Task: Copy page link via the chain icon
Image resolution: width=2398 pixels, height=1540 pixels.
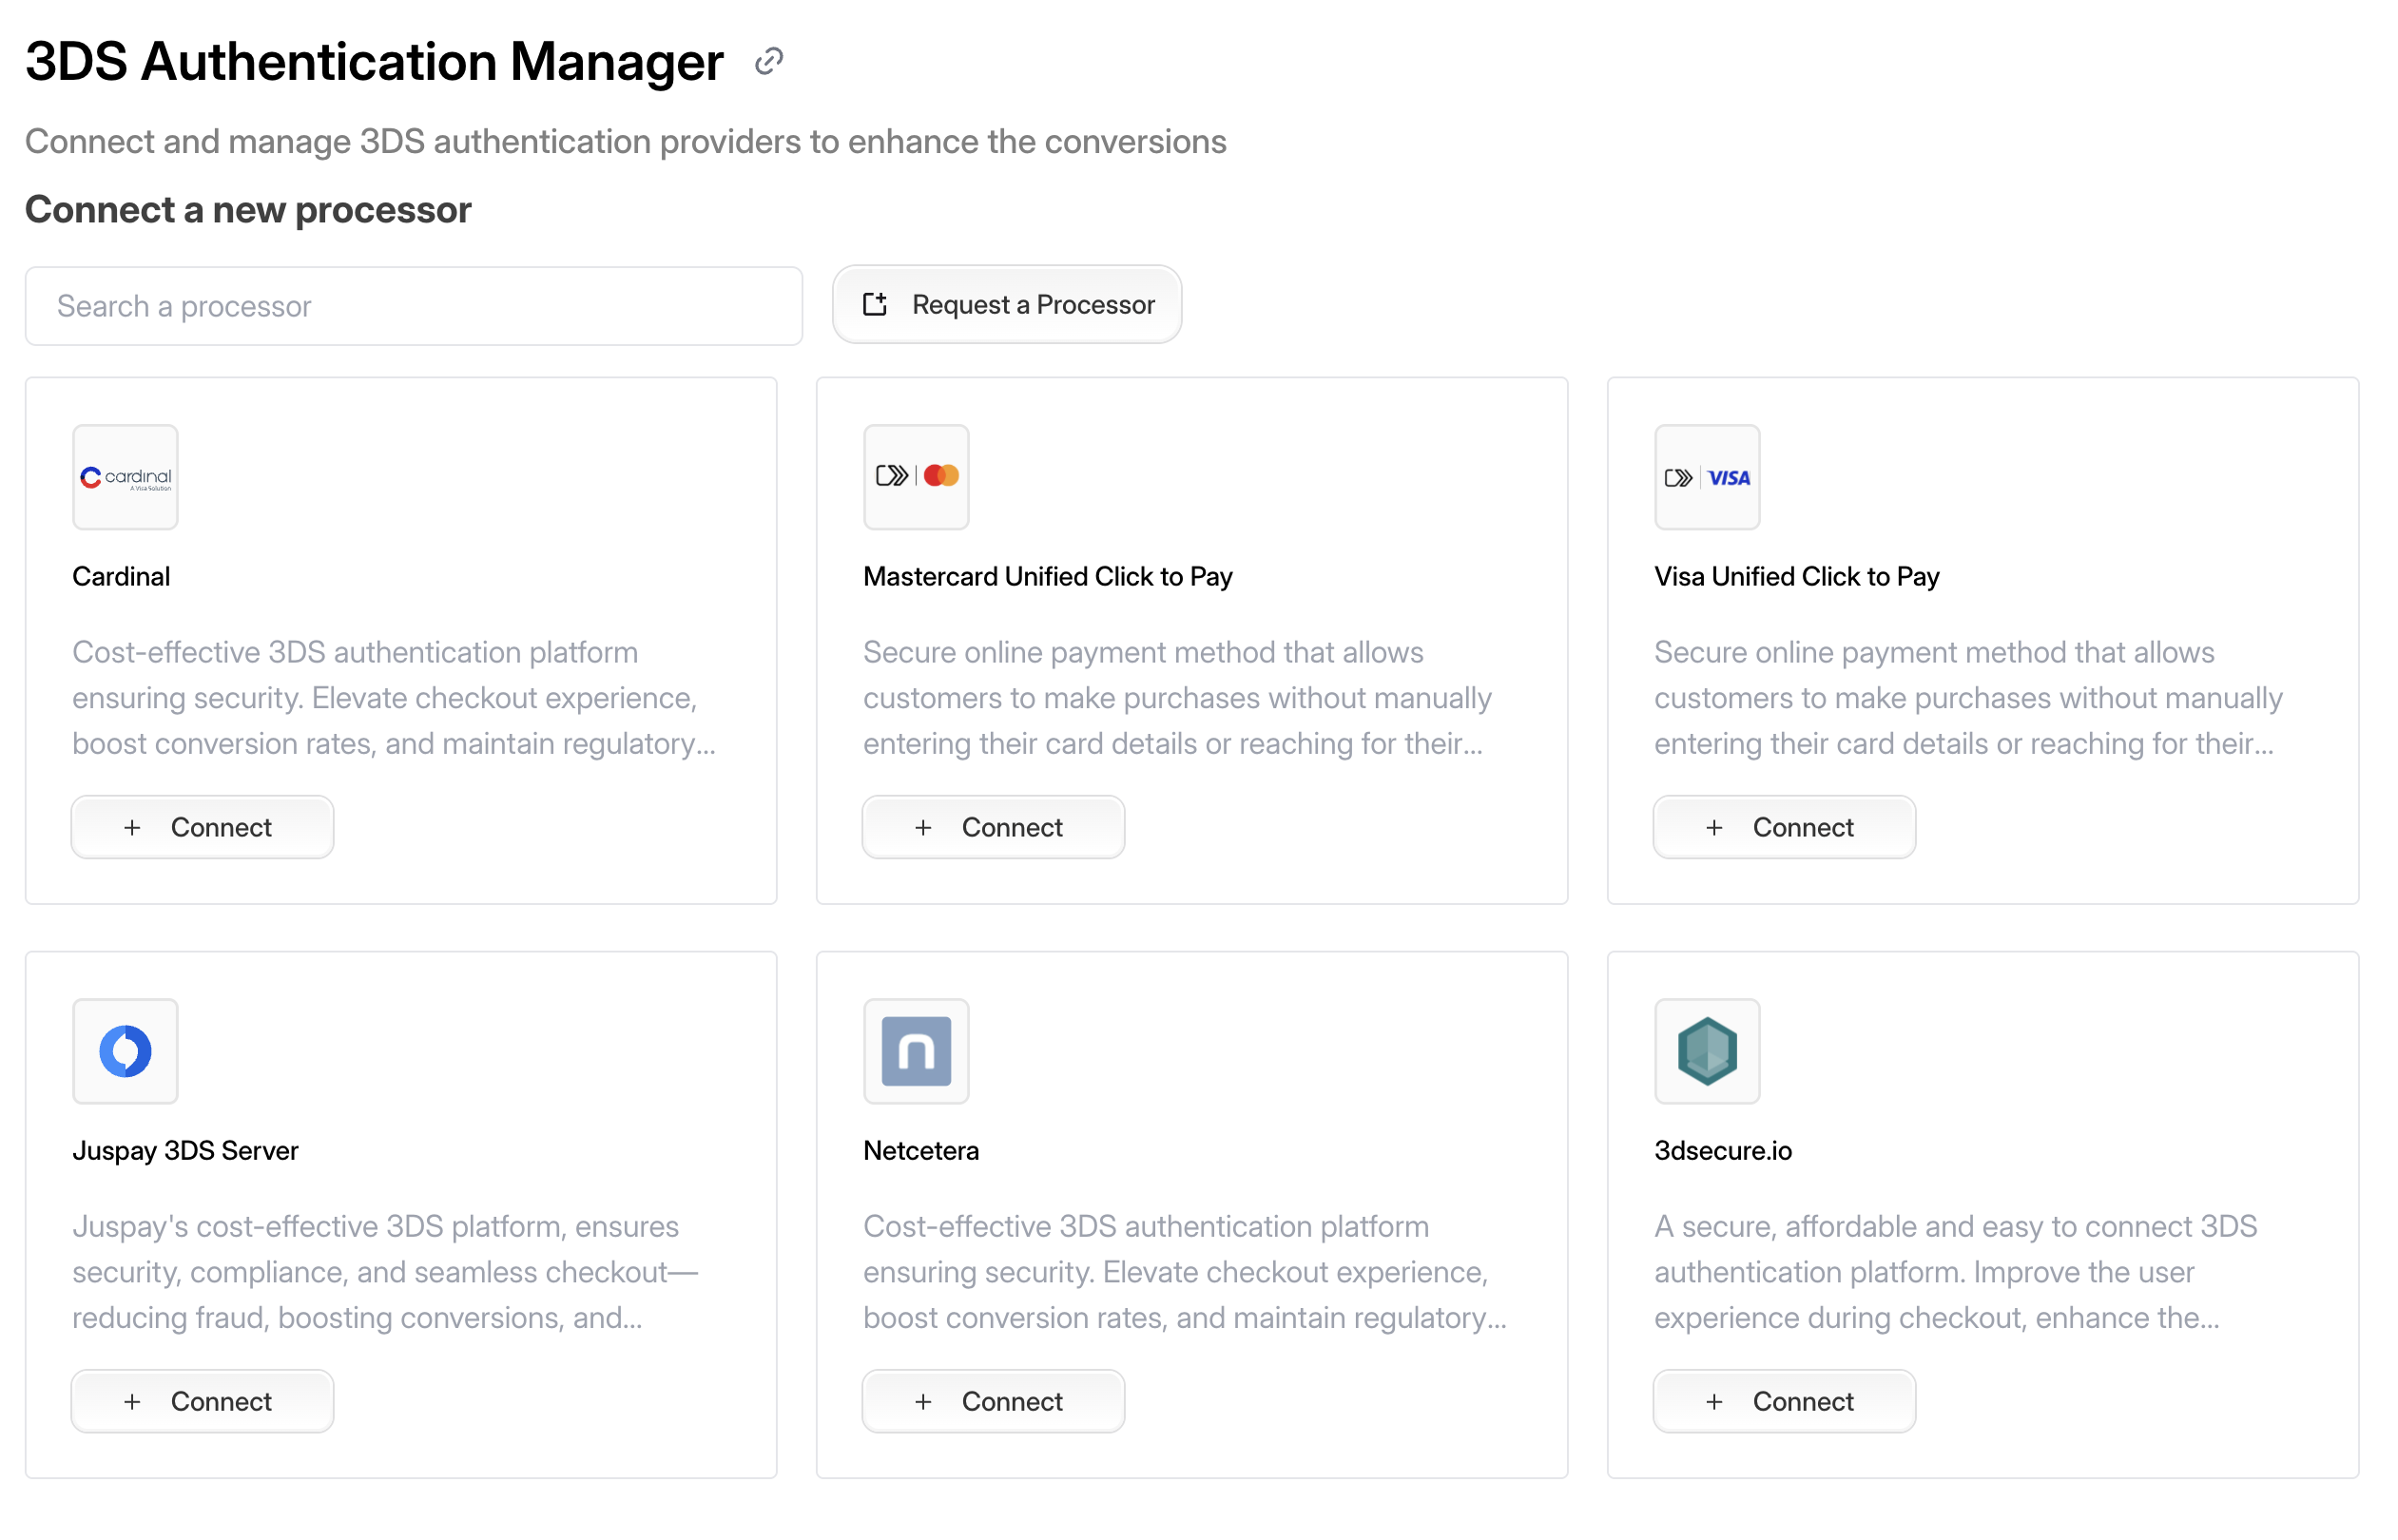Action: (768, 62)
